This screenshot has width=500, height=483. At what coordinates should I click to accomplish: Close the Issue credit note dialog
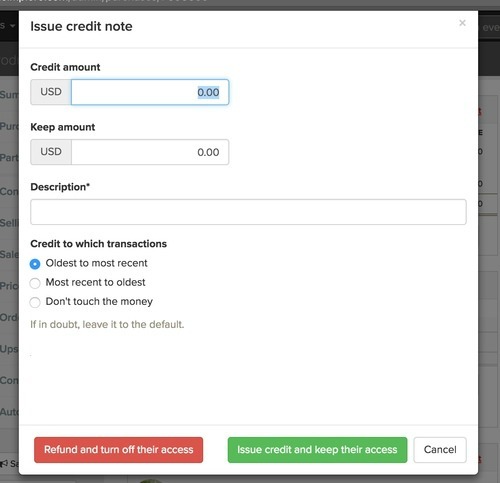pos(462,23)
